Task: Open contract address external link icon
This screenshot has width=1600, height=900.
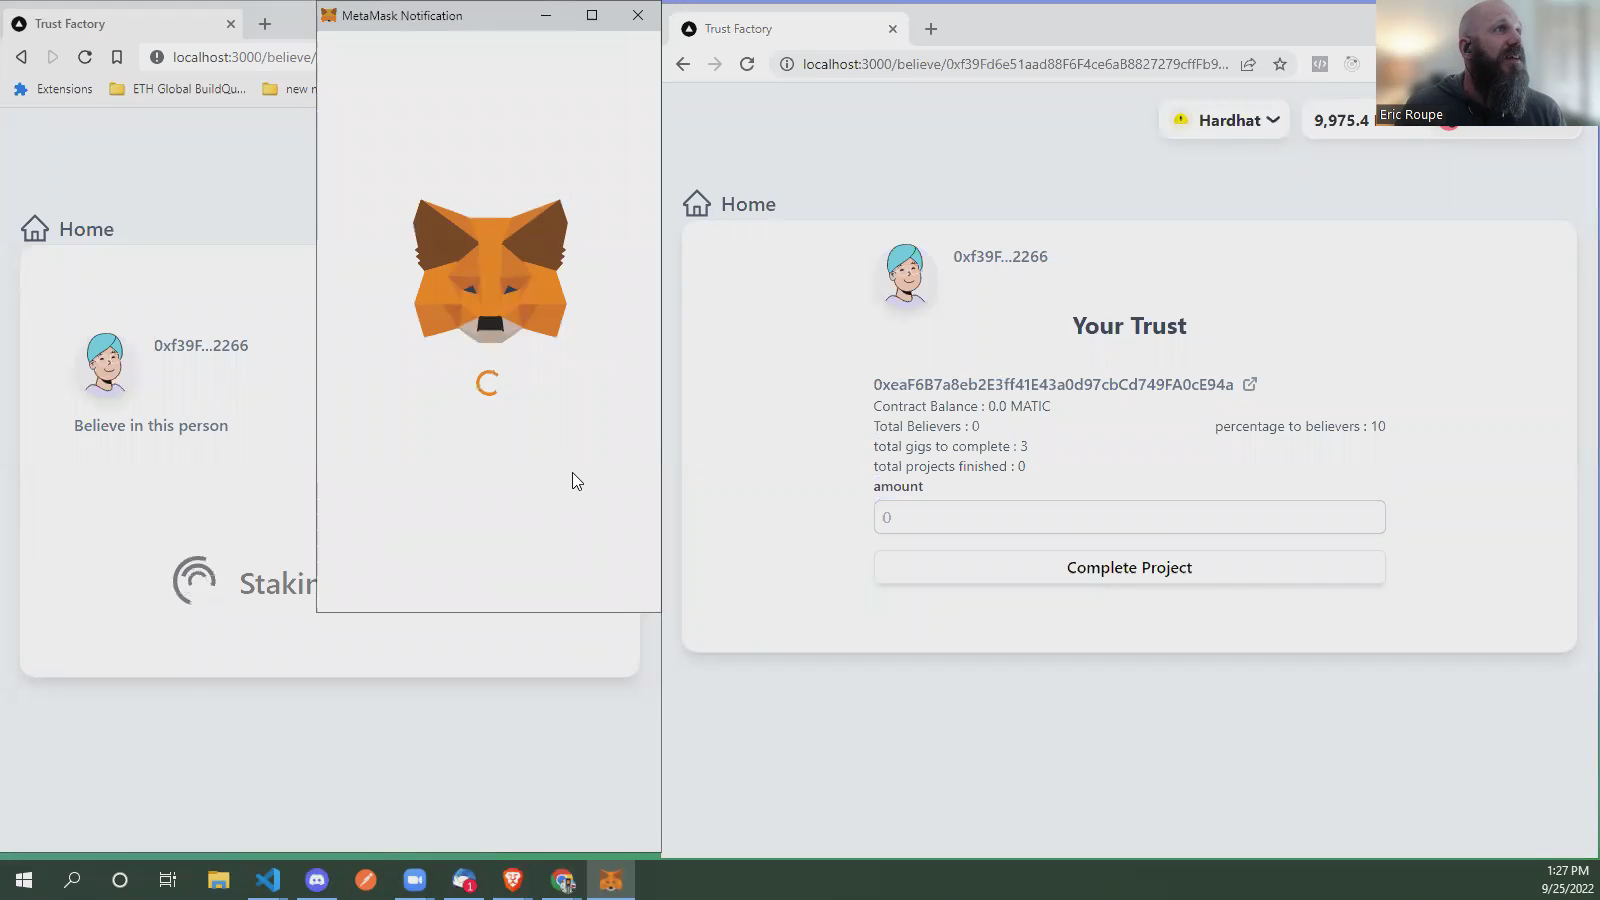Action: click(1250, 384)
